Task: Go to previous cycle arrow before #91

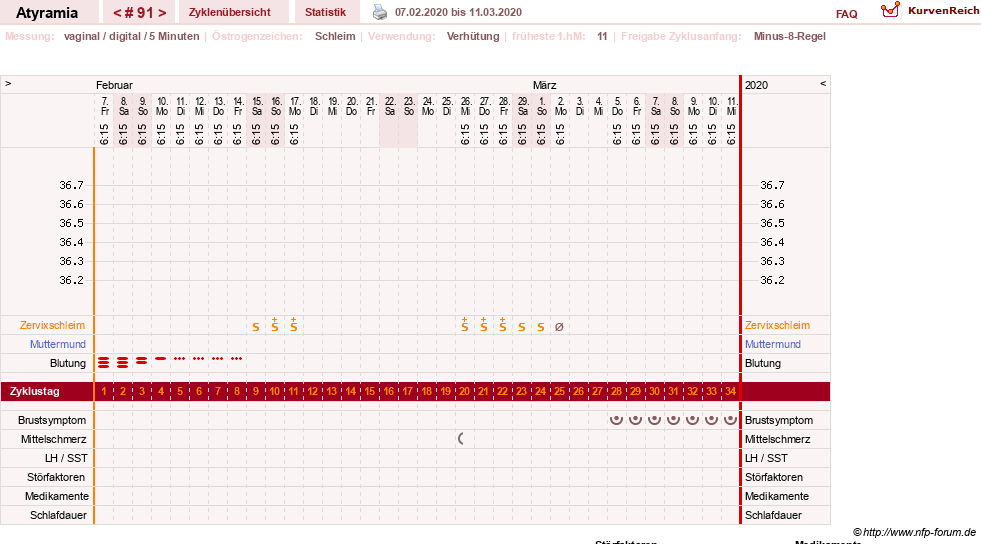Action: (x=117, y=13)
